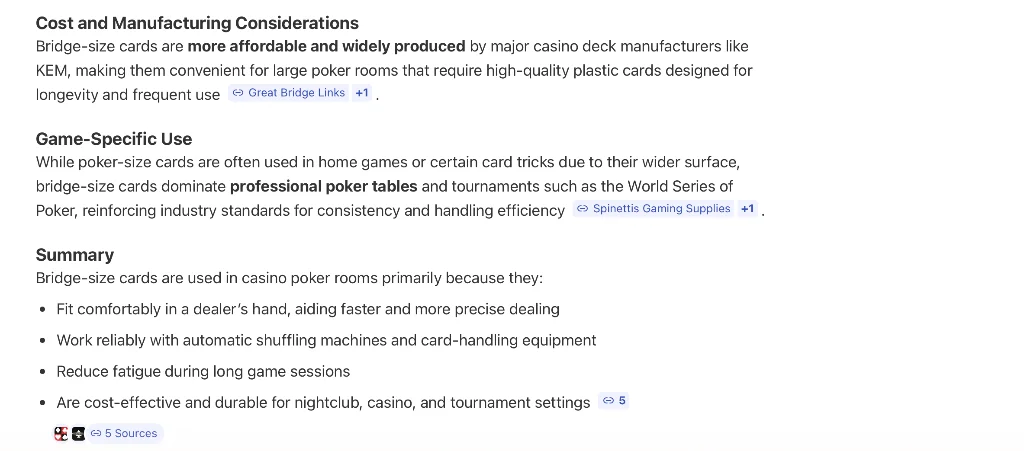Screen dimensions: 1024x451
Task: Click the link icon in Great Bridge Links chip
Action: click(238, 93)
